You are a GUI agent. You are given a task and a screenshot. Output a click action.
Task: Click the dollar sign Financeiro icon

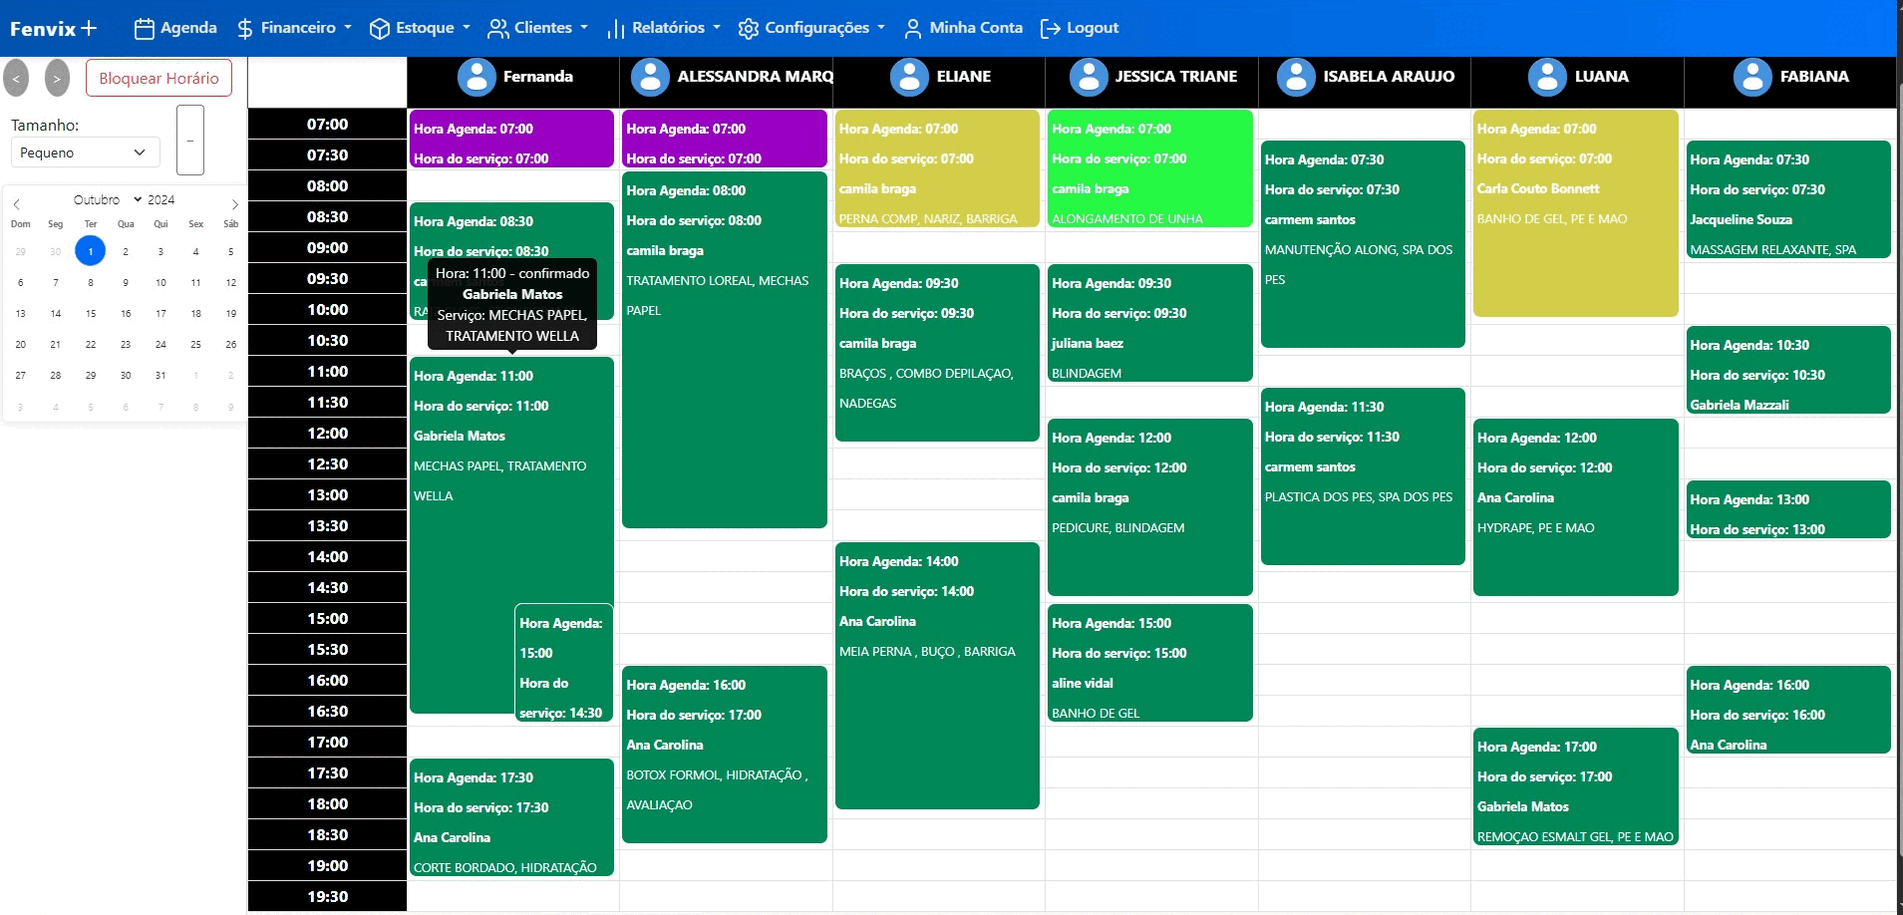243,28
